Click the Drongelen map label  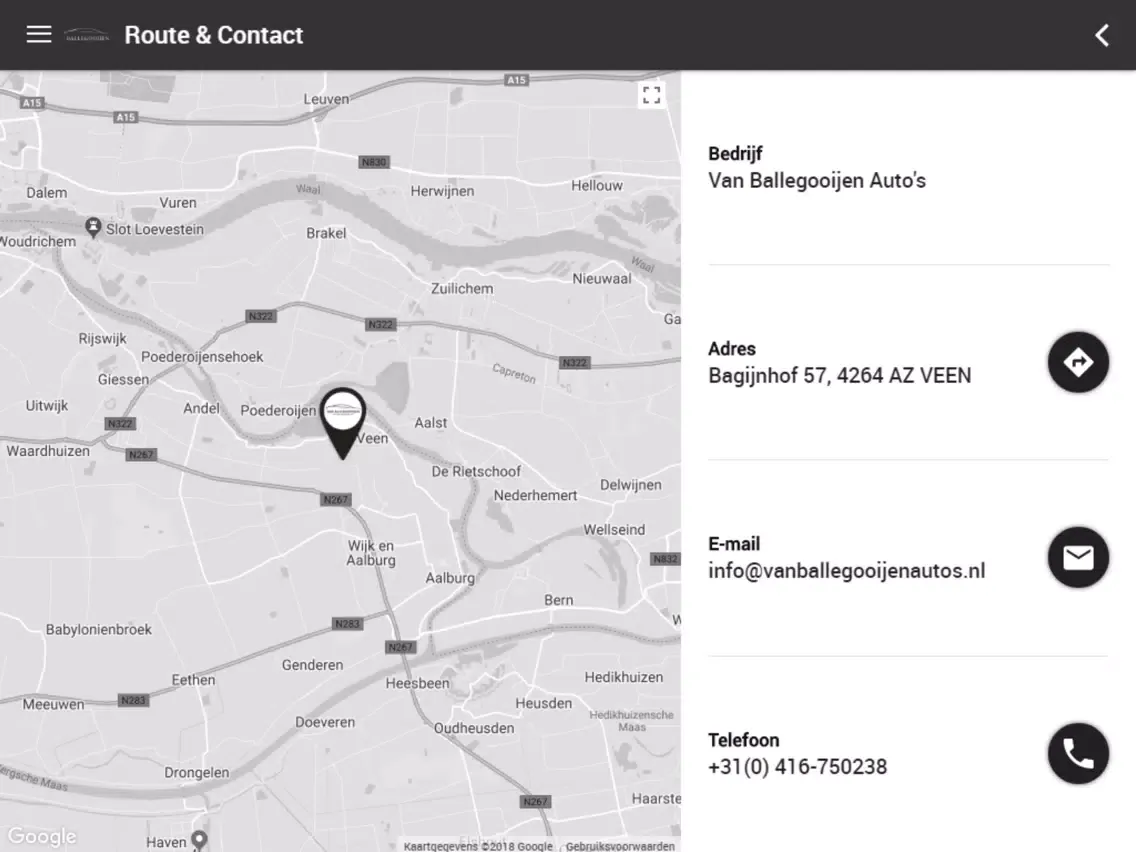coord(196,772)
